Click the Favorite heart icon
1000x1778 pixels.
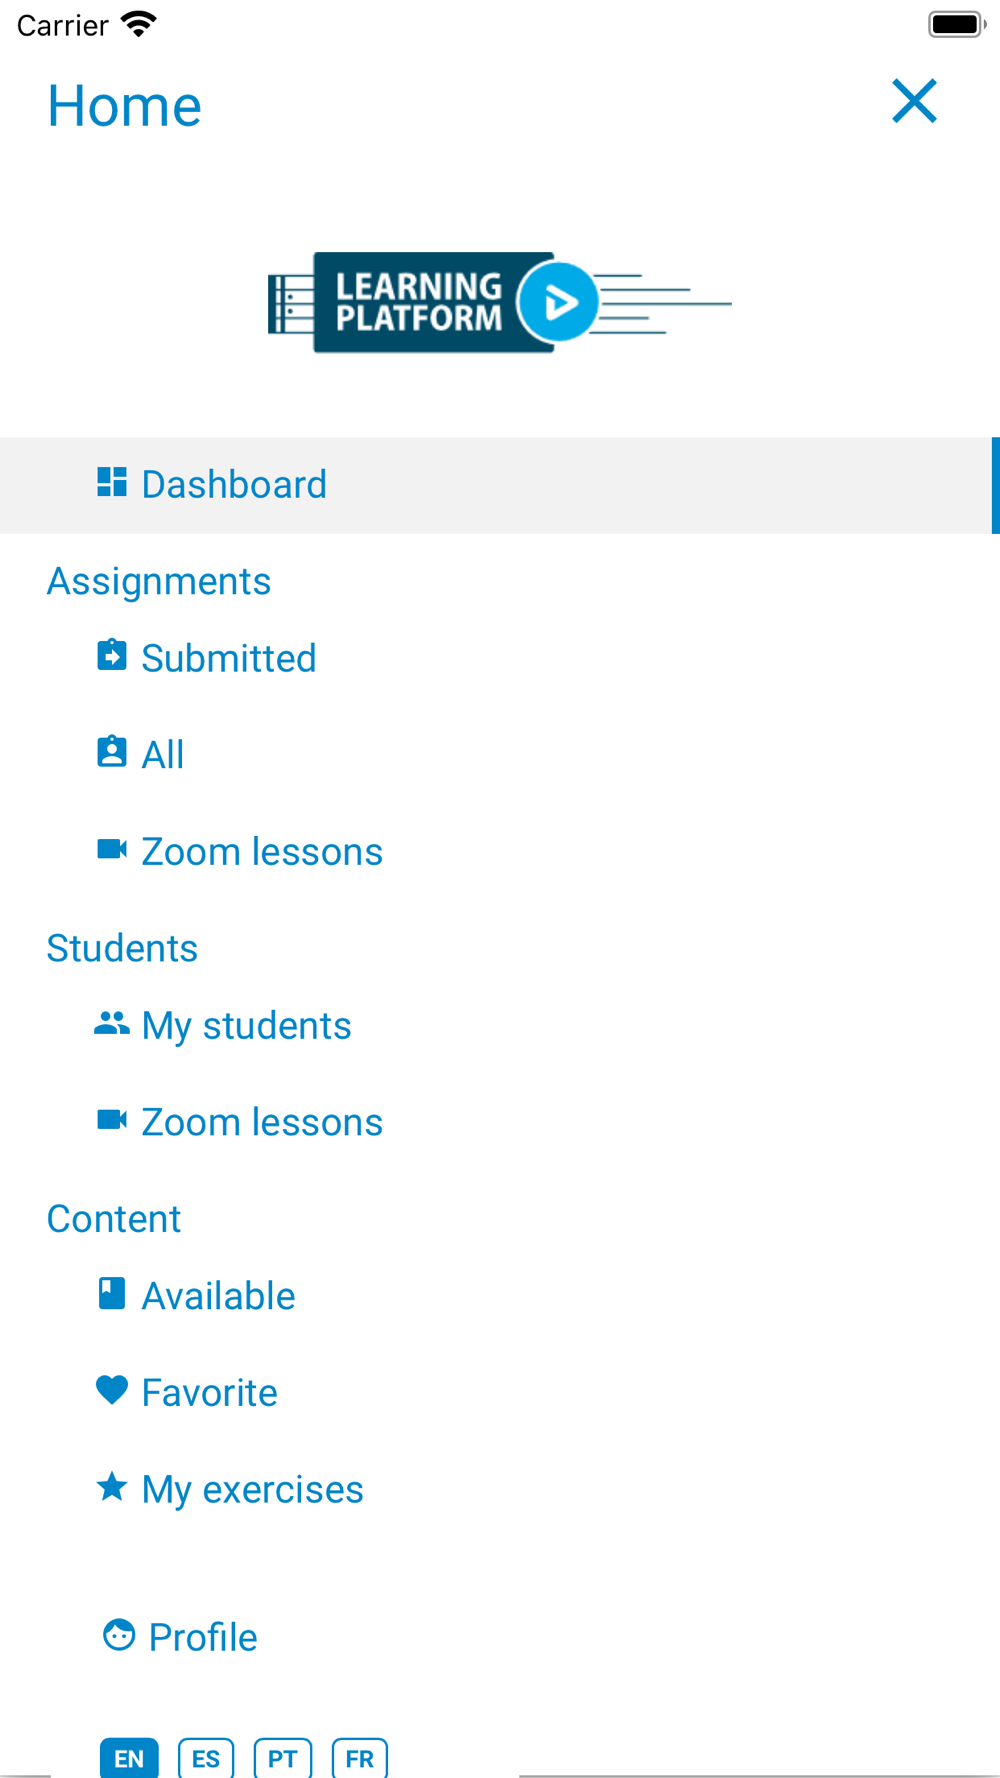click(x=111, y=1390)
